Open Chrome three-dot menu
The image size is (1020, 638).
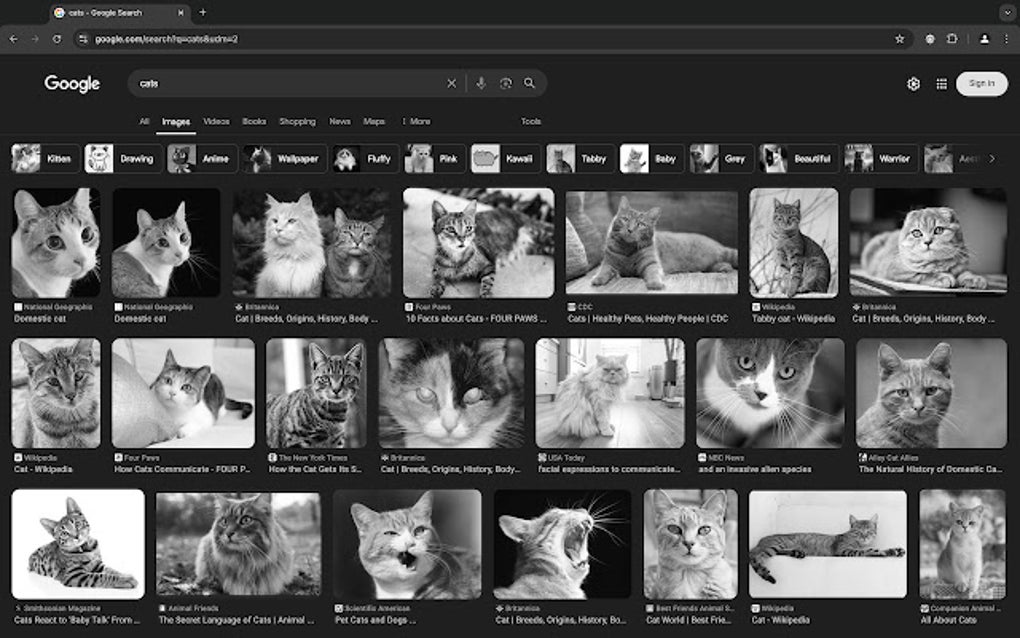tap(1006, 39)
